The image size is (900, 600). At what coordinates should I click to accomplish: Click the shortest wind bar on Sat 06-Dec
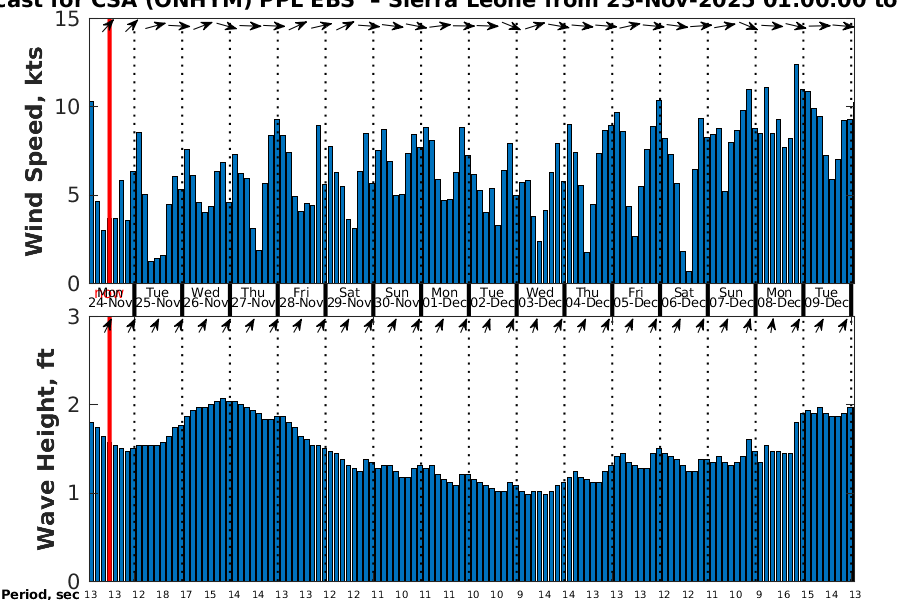pyautogui.click(x=689, y=277)
